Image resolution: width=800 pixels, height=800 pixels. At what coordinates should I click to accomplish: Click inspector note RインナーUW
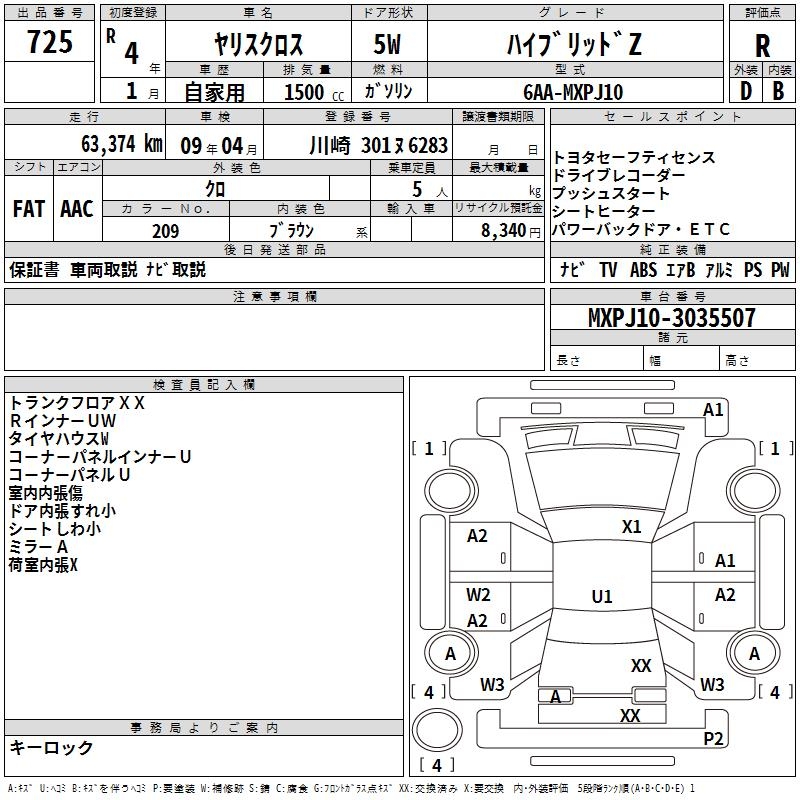click(x=62, y=420)
